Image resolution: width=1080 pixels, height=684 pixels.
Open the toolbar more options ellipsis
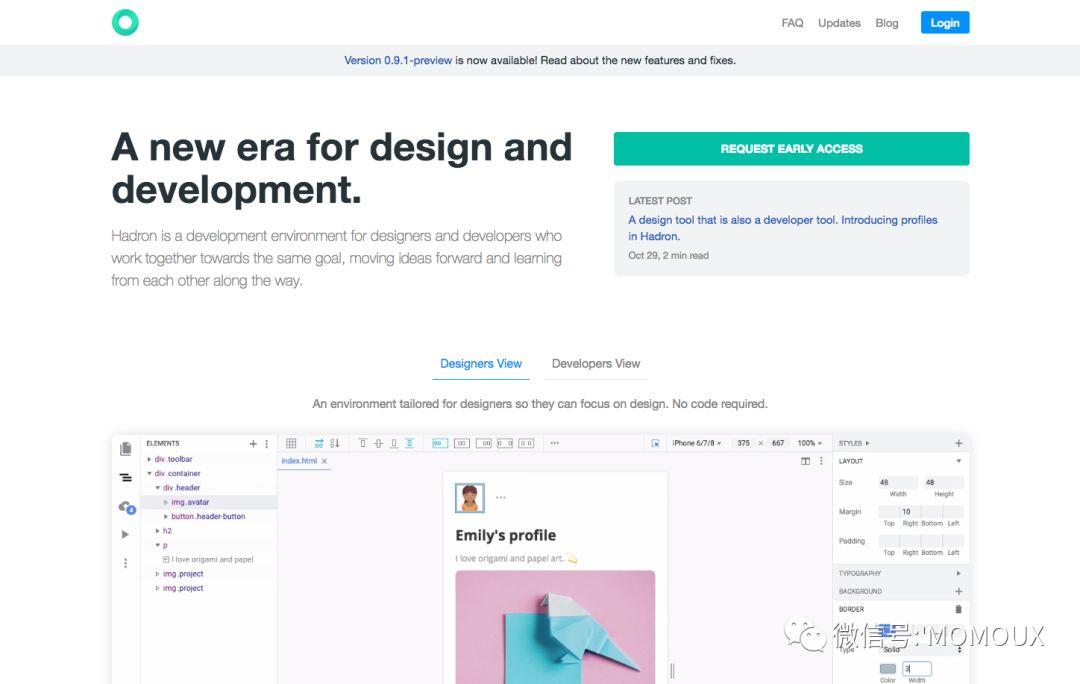click(x=554, y=443)
